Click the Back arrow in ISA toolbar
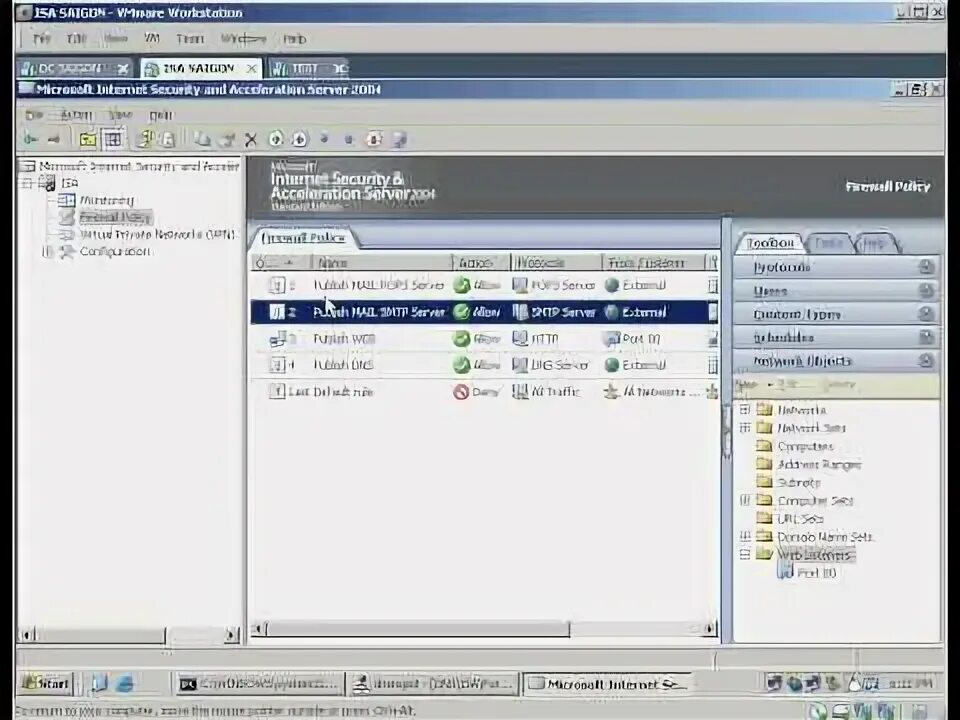 point(29,140)
